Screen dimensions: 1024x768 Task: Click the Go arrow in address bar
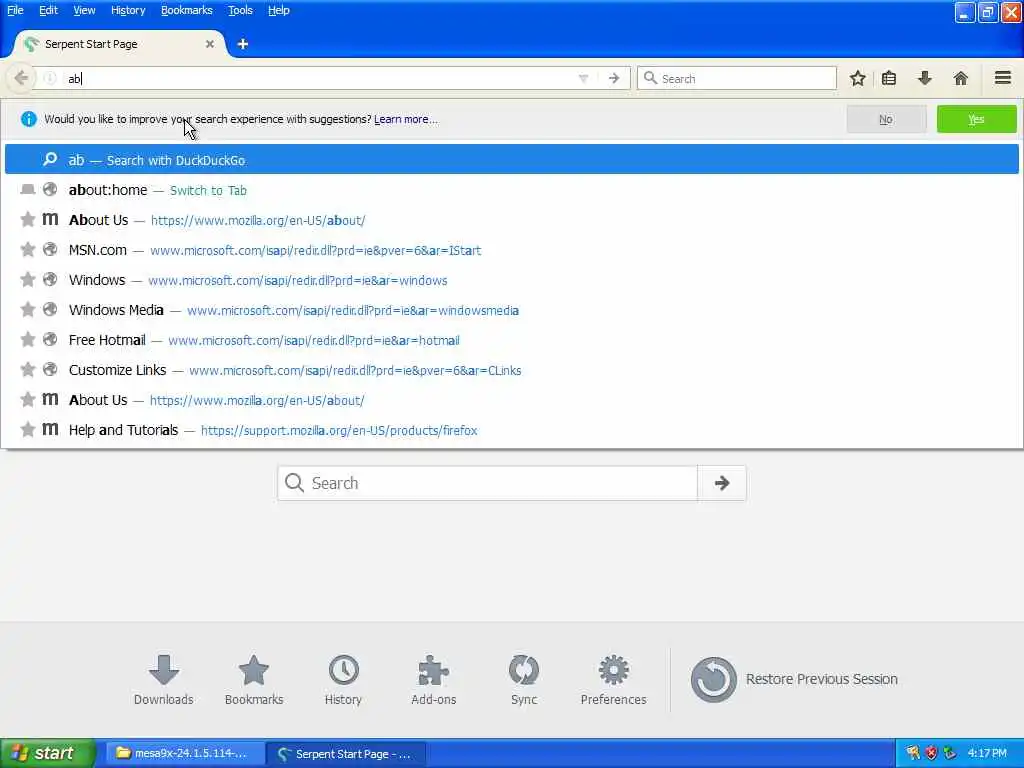[x=614, y=79]
